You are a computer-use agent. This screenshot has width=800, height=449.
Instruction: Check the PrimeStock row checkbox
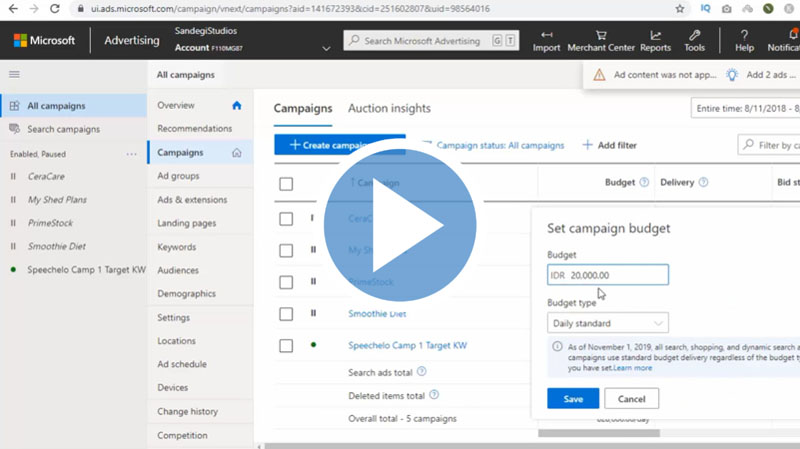[x=286, y=282]
